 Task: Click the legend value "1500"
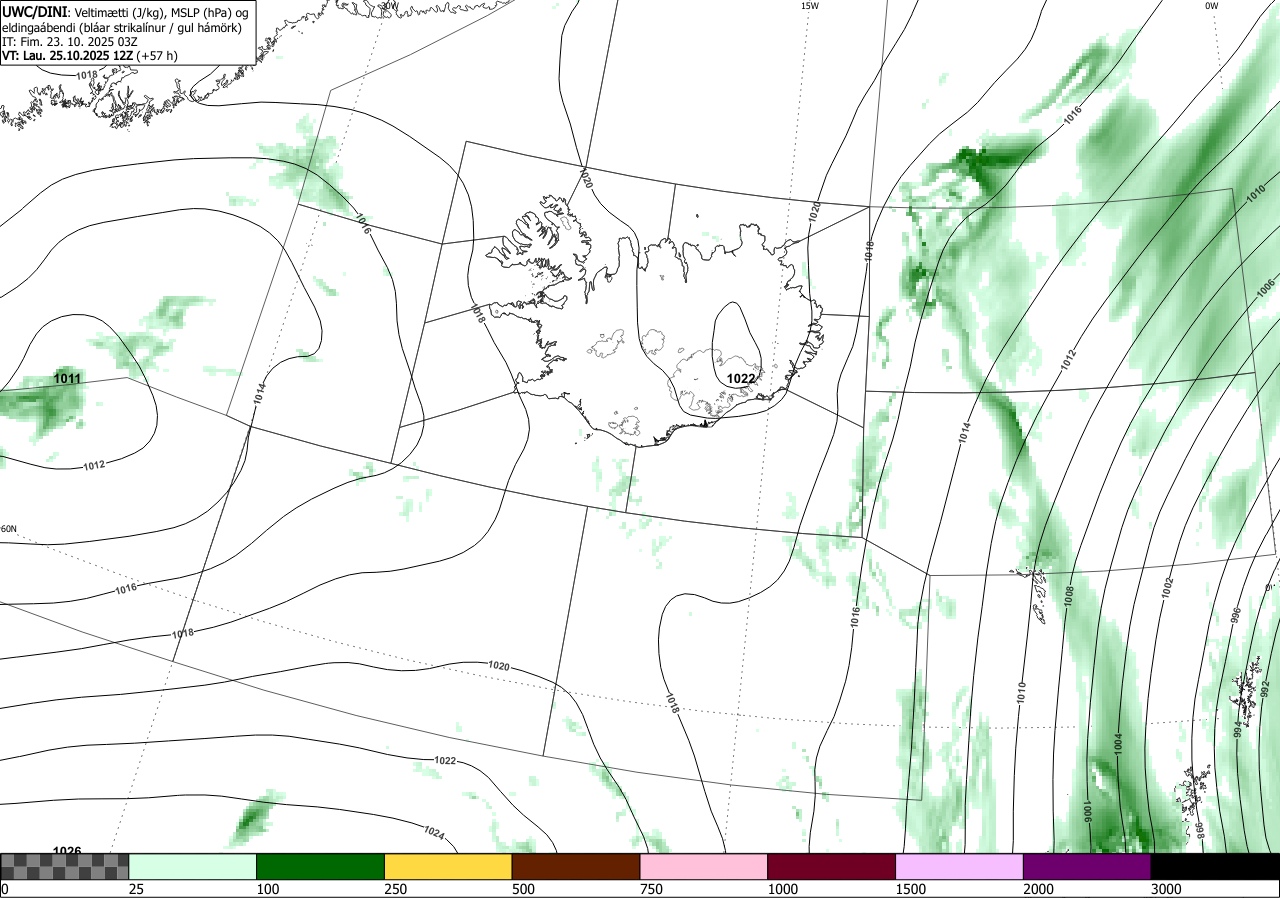pyautogui.click(x=911, y=889)
